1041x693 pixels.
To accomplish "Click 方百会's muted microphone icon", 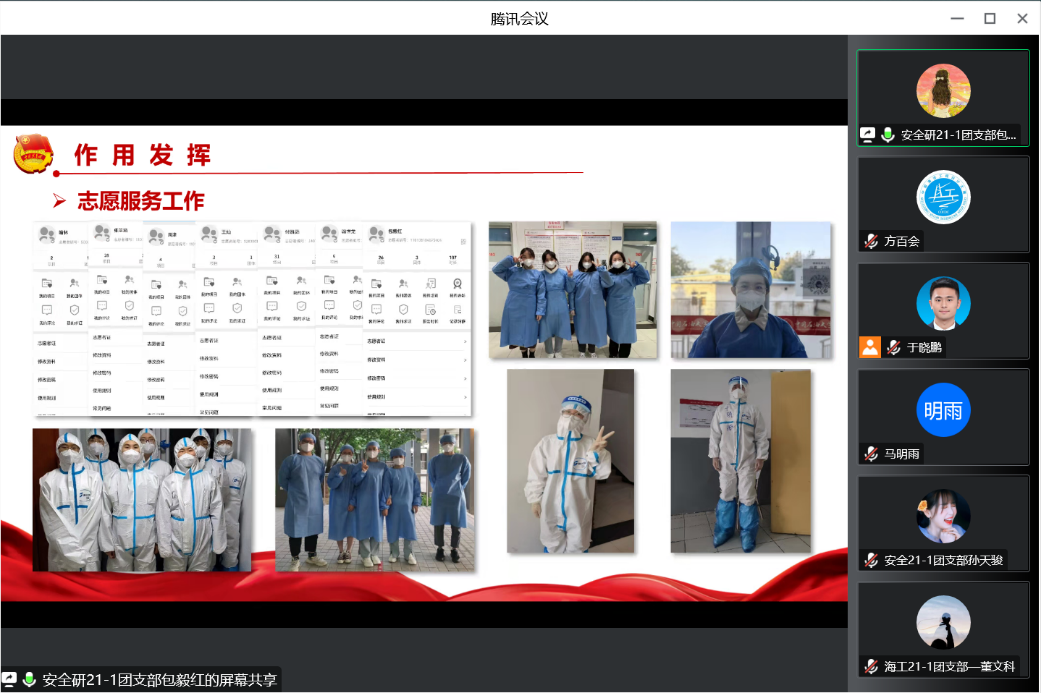I will pos(871,241).
